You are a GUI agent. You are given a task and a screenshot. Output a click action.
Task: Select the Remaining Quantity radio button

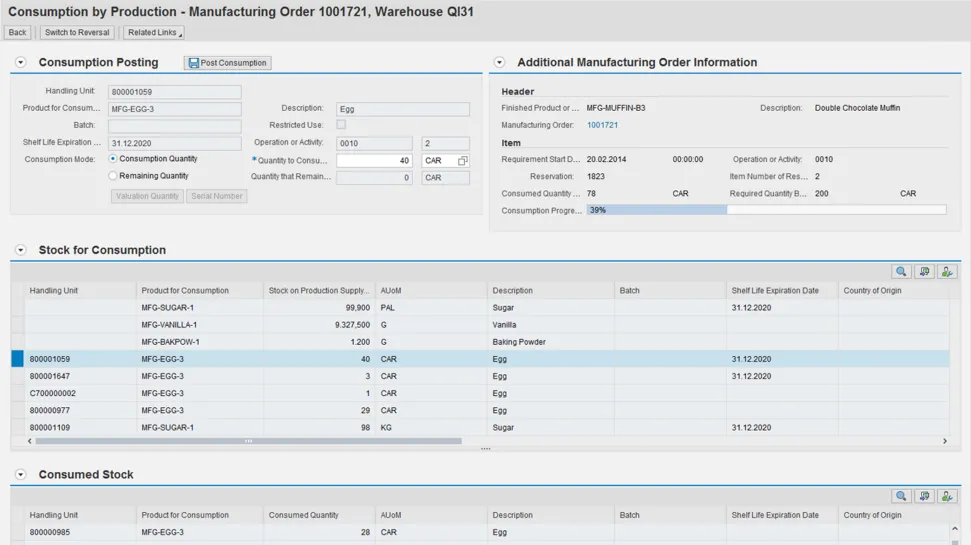coord(113,176)
